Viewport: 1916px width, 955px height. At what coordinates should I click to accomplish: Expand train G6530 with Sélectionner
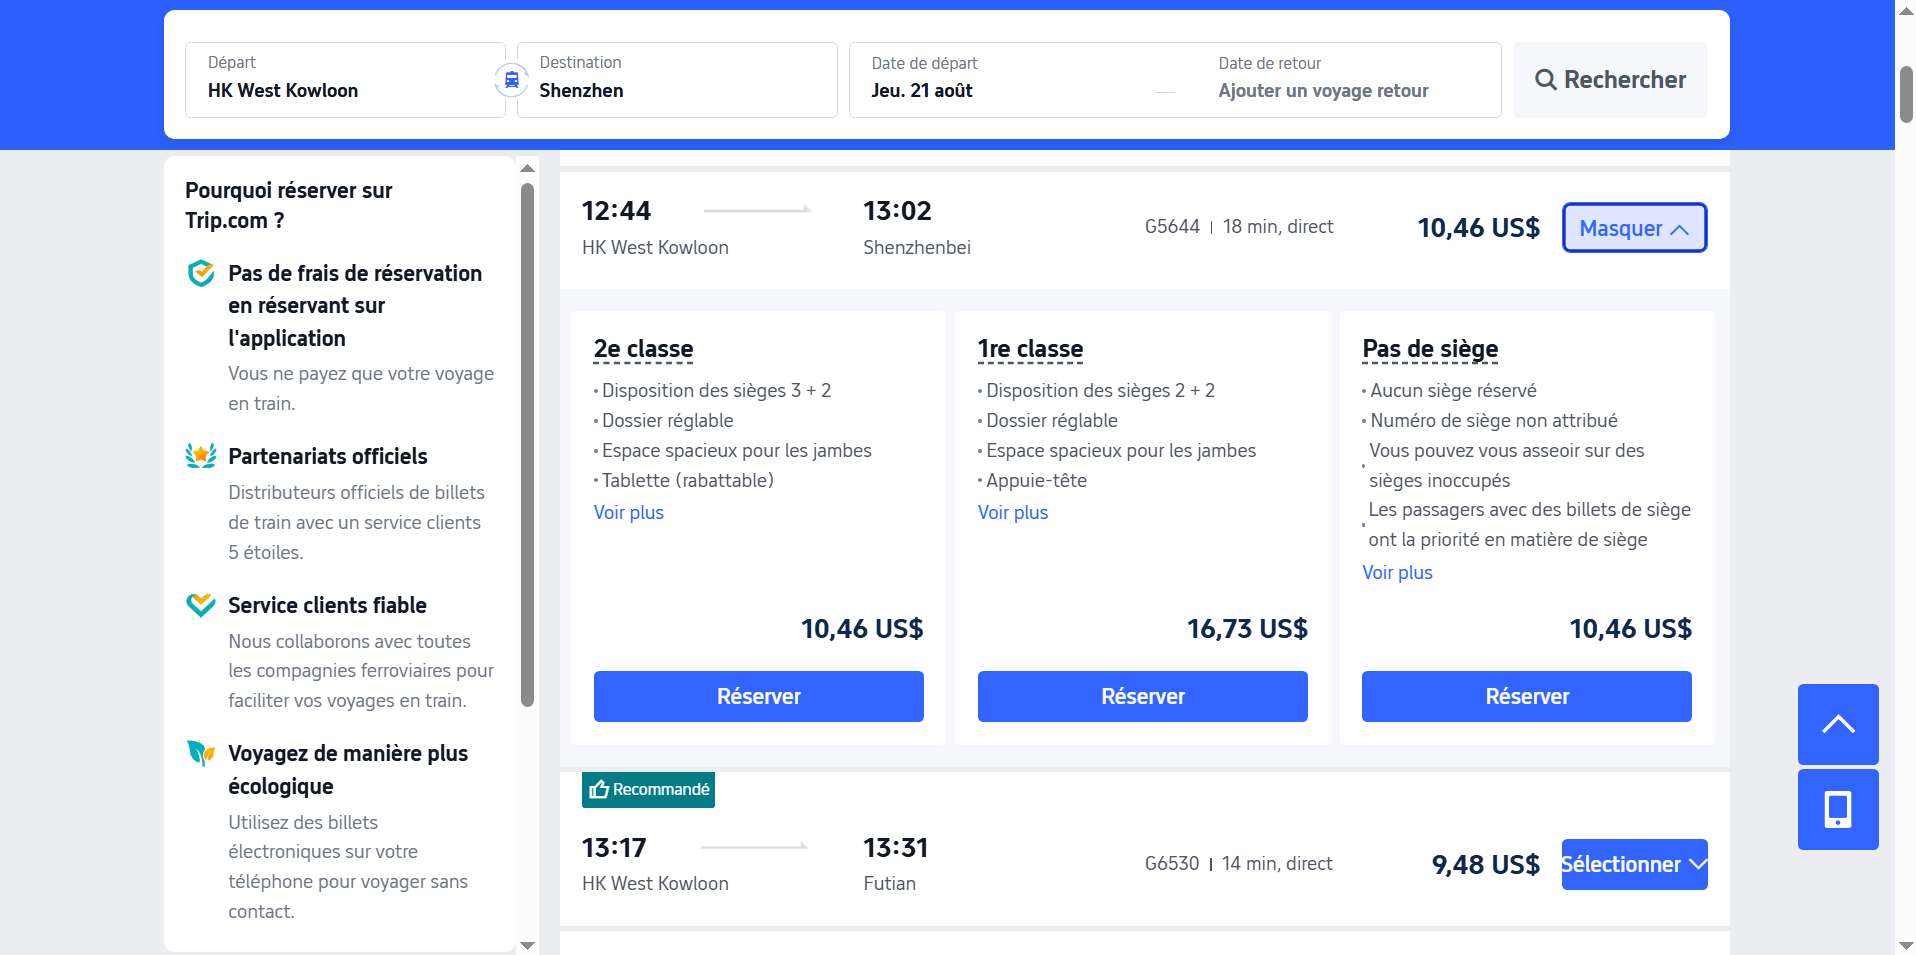[1634, 864]
